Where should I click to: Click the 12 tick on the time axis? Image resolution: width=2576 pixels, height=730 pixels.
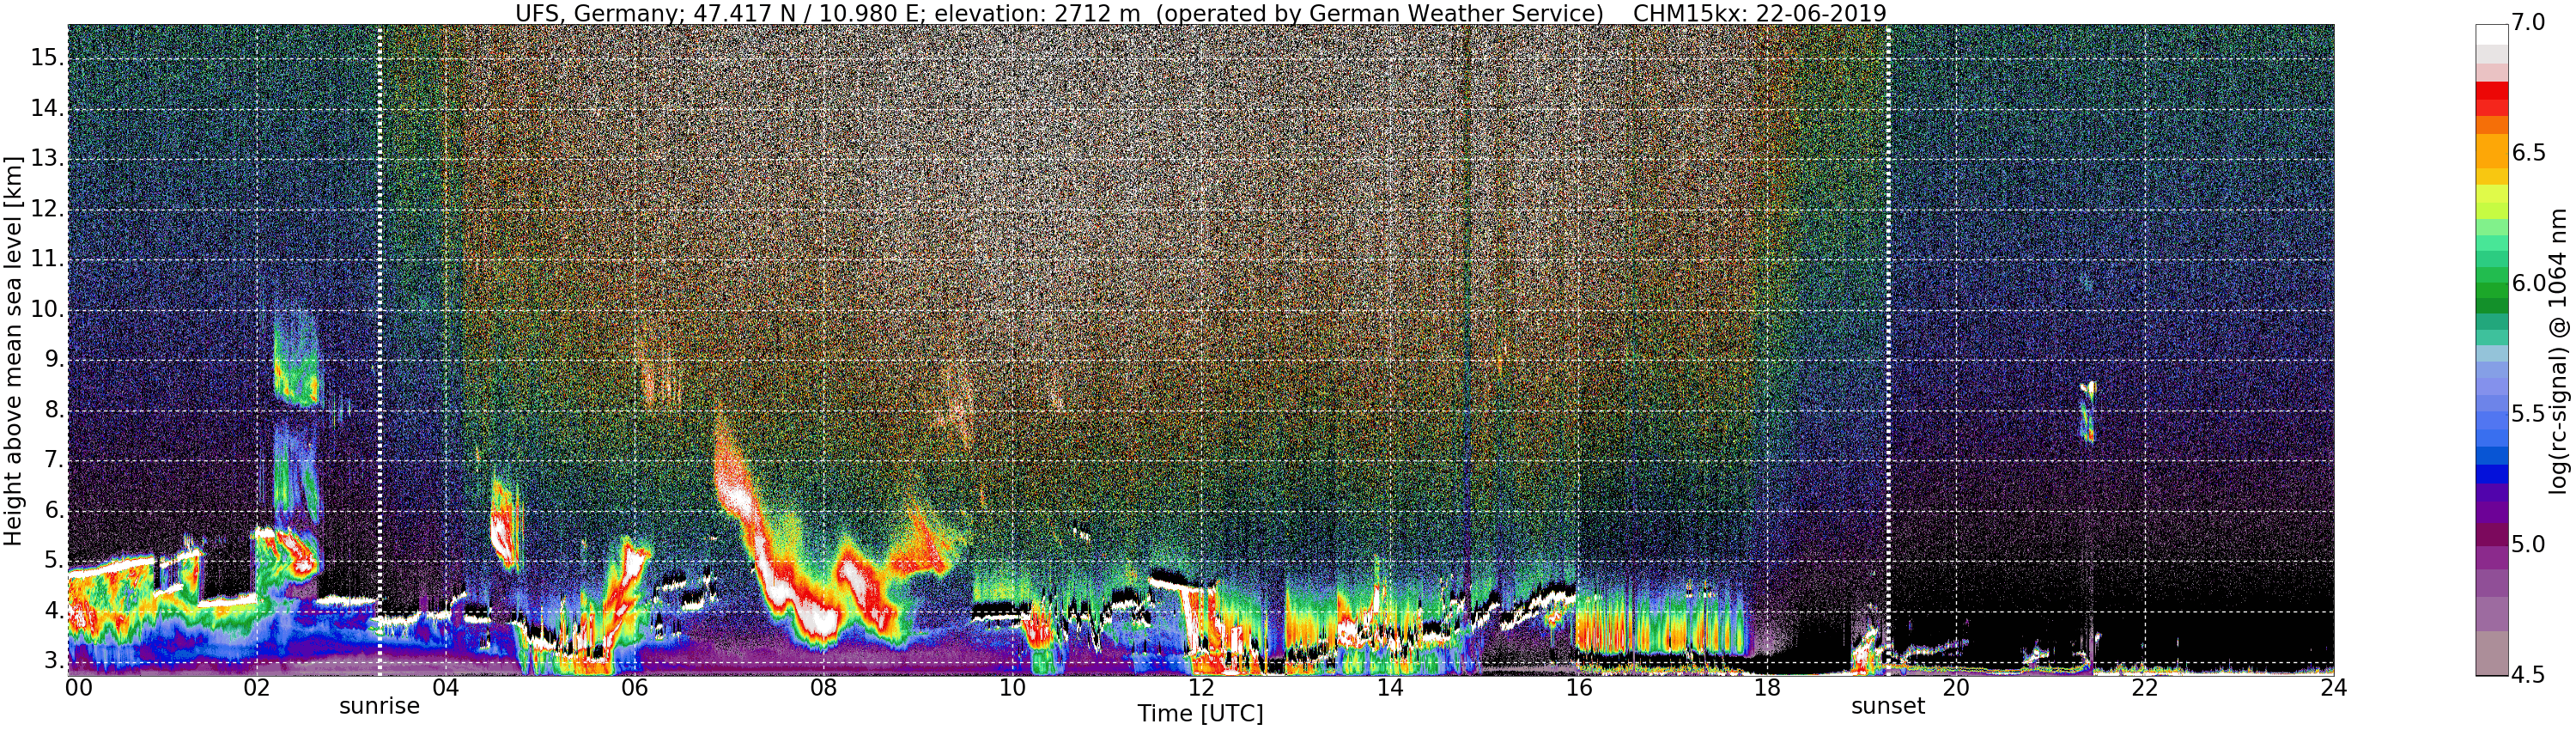pos(1201,687)
